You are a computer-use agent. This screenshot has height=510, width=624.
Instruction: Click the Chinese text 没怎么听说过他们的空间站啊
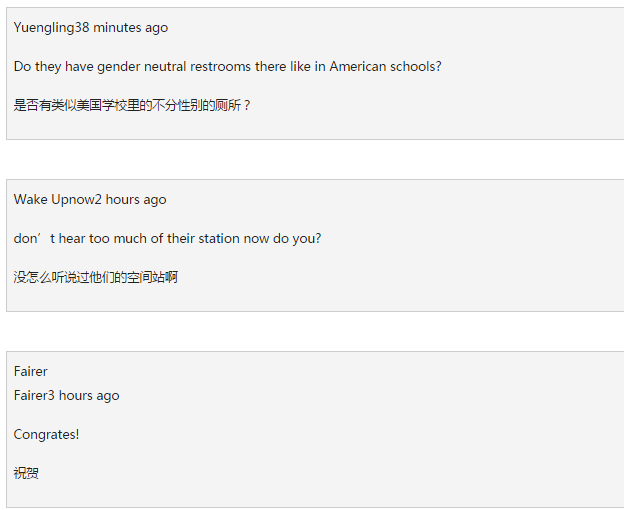pyautogui.click(x=96, y=277)
